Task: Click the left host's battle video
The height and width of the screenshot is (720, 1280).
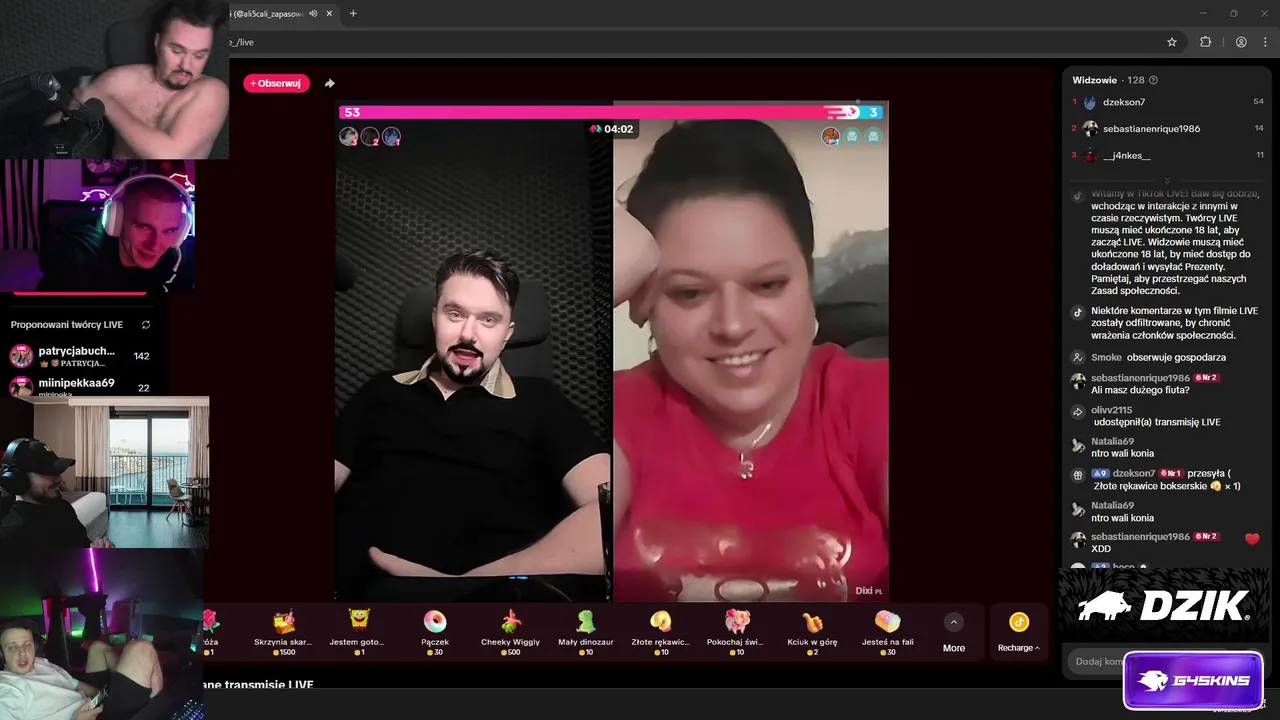Action: [x=475, y=360]
